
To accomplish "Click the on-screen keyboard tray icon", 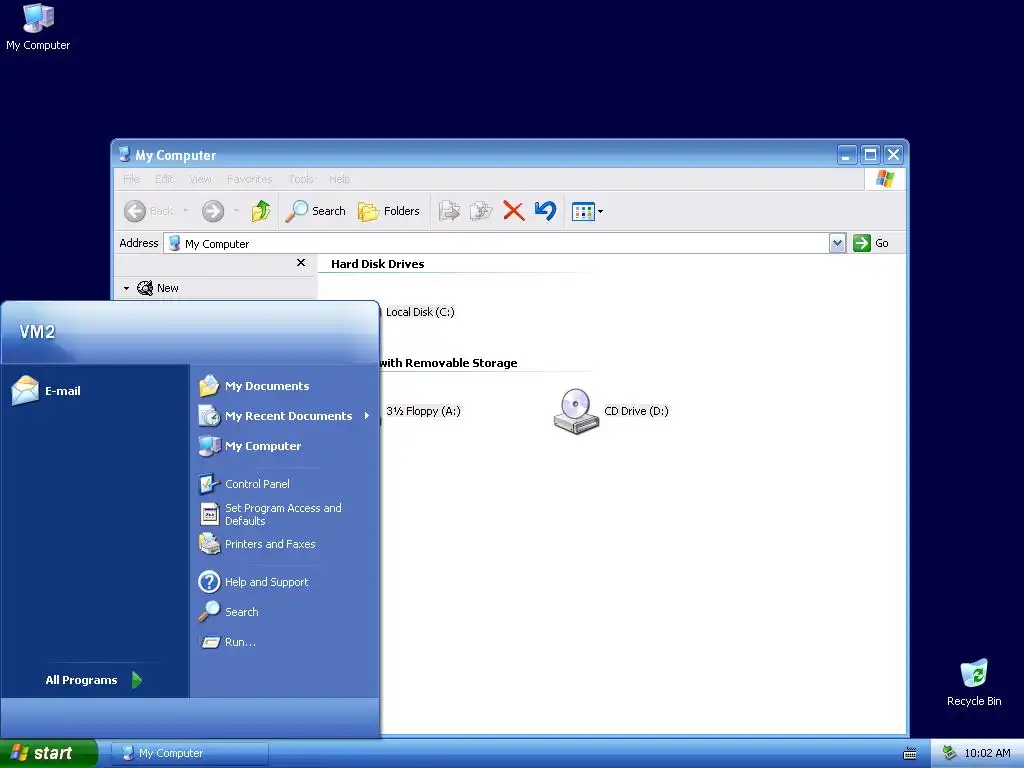I will click(x=909, y=754).
